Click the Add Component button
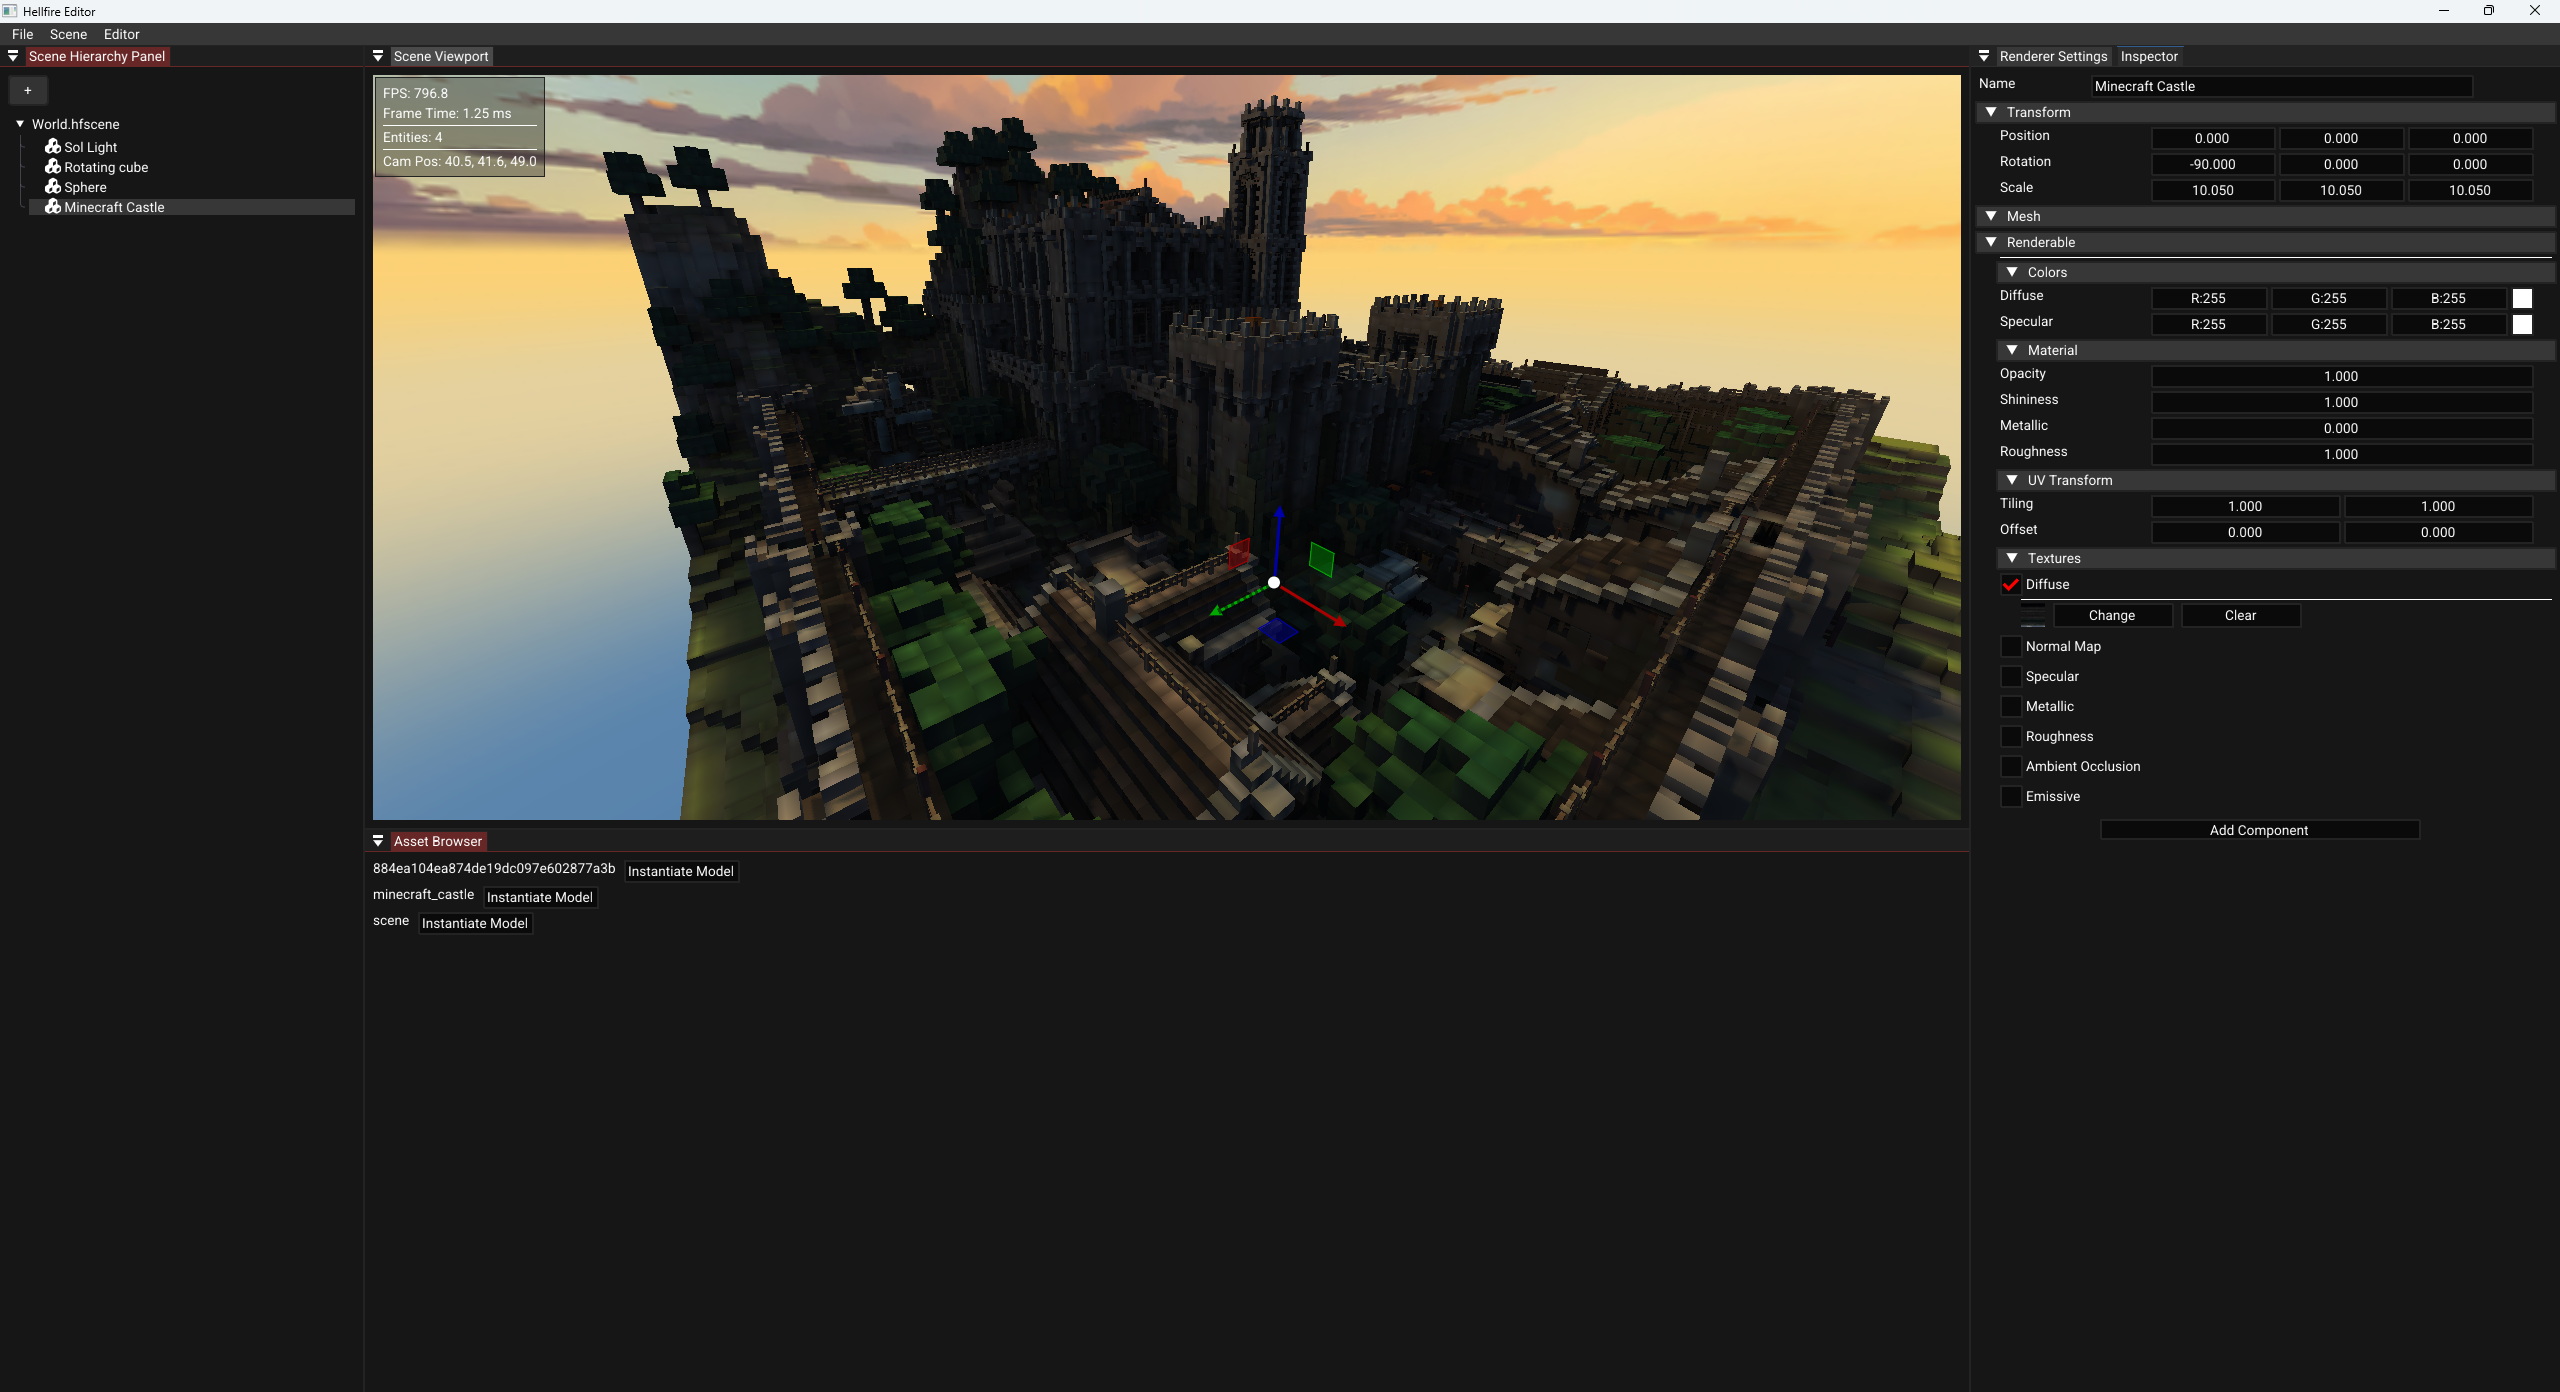The width and height of the screenshot is (2560, 1392). pos(2259,830)
